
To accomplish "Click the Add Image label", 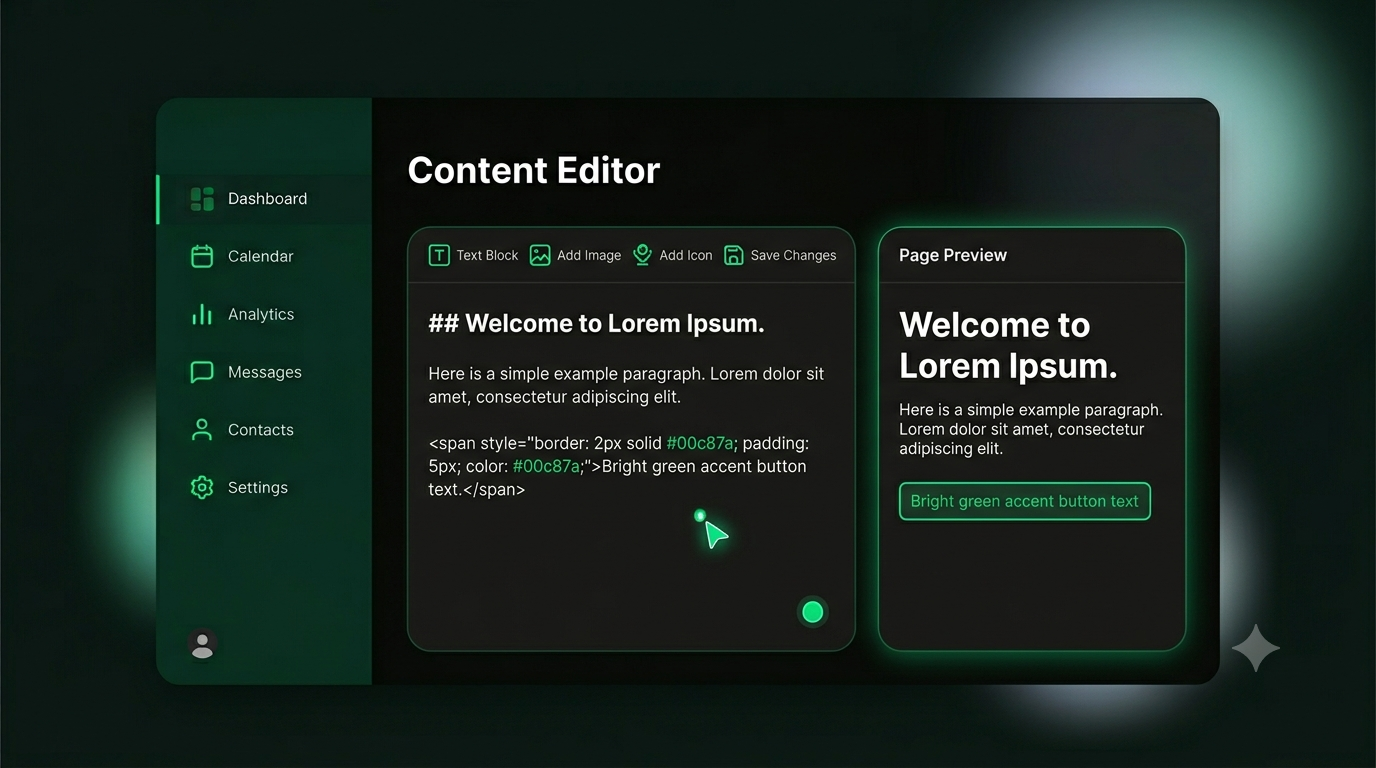I will (x=589, y=255).
